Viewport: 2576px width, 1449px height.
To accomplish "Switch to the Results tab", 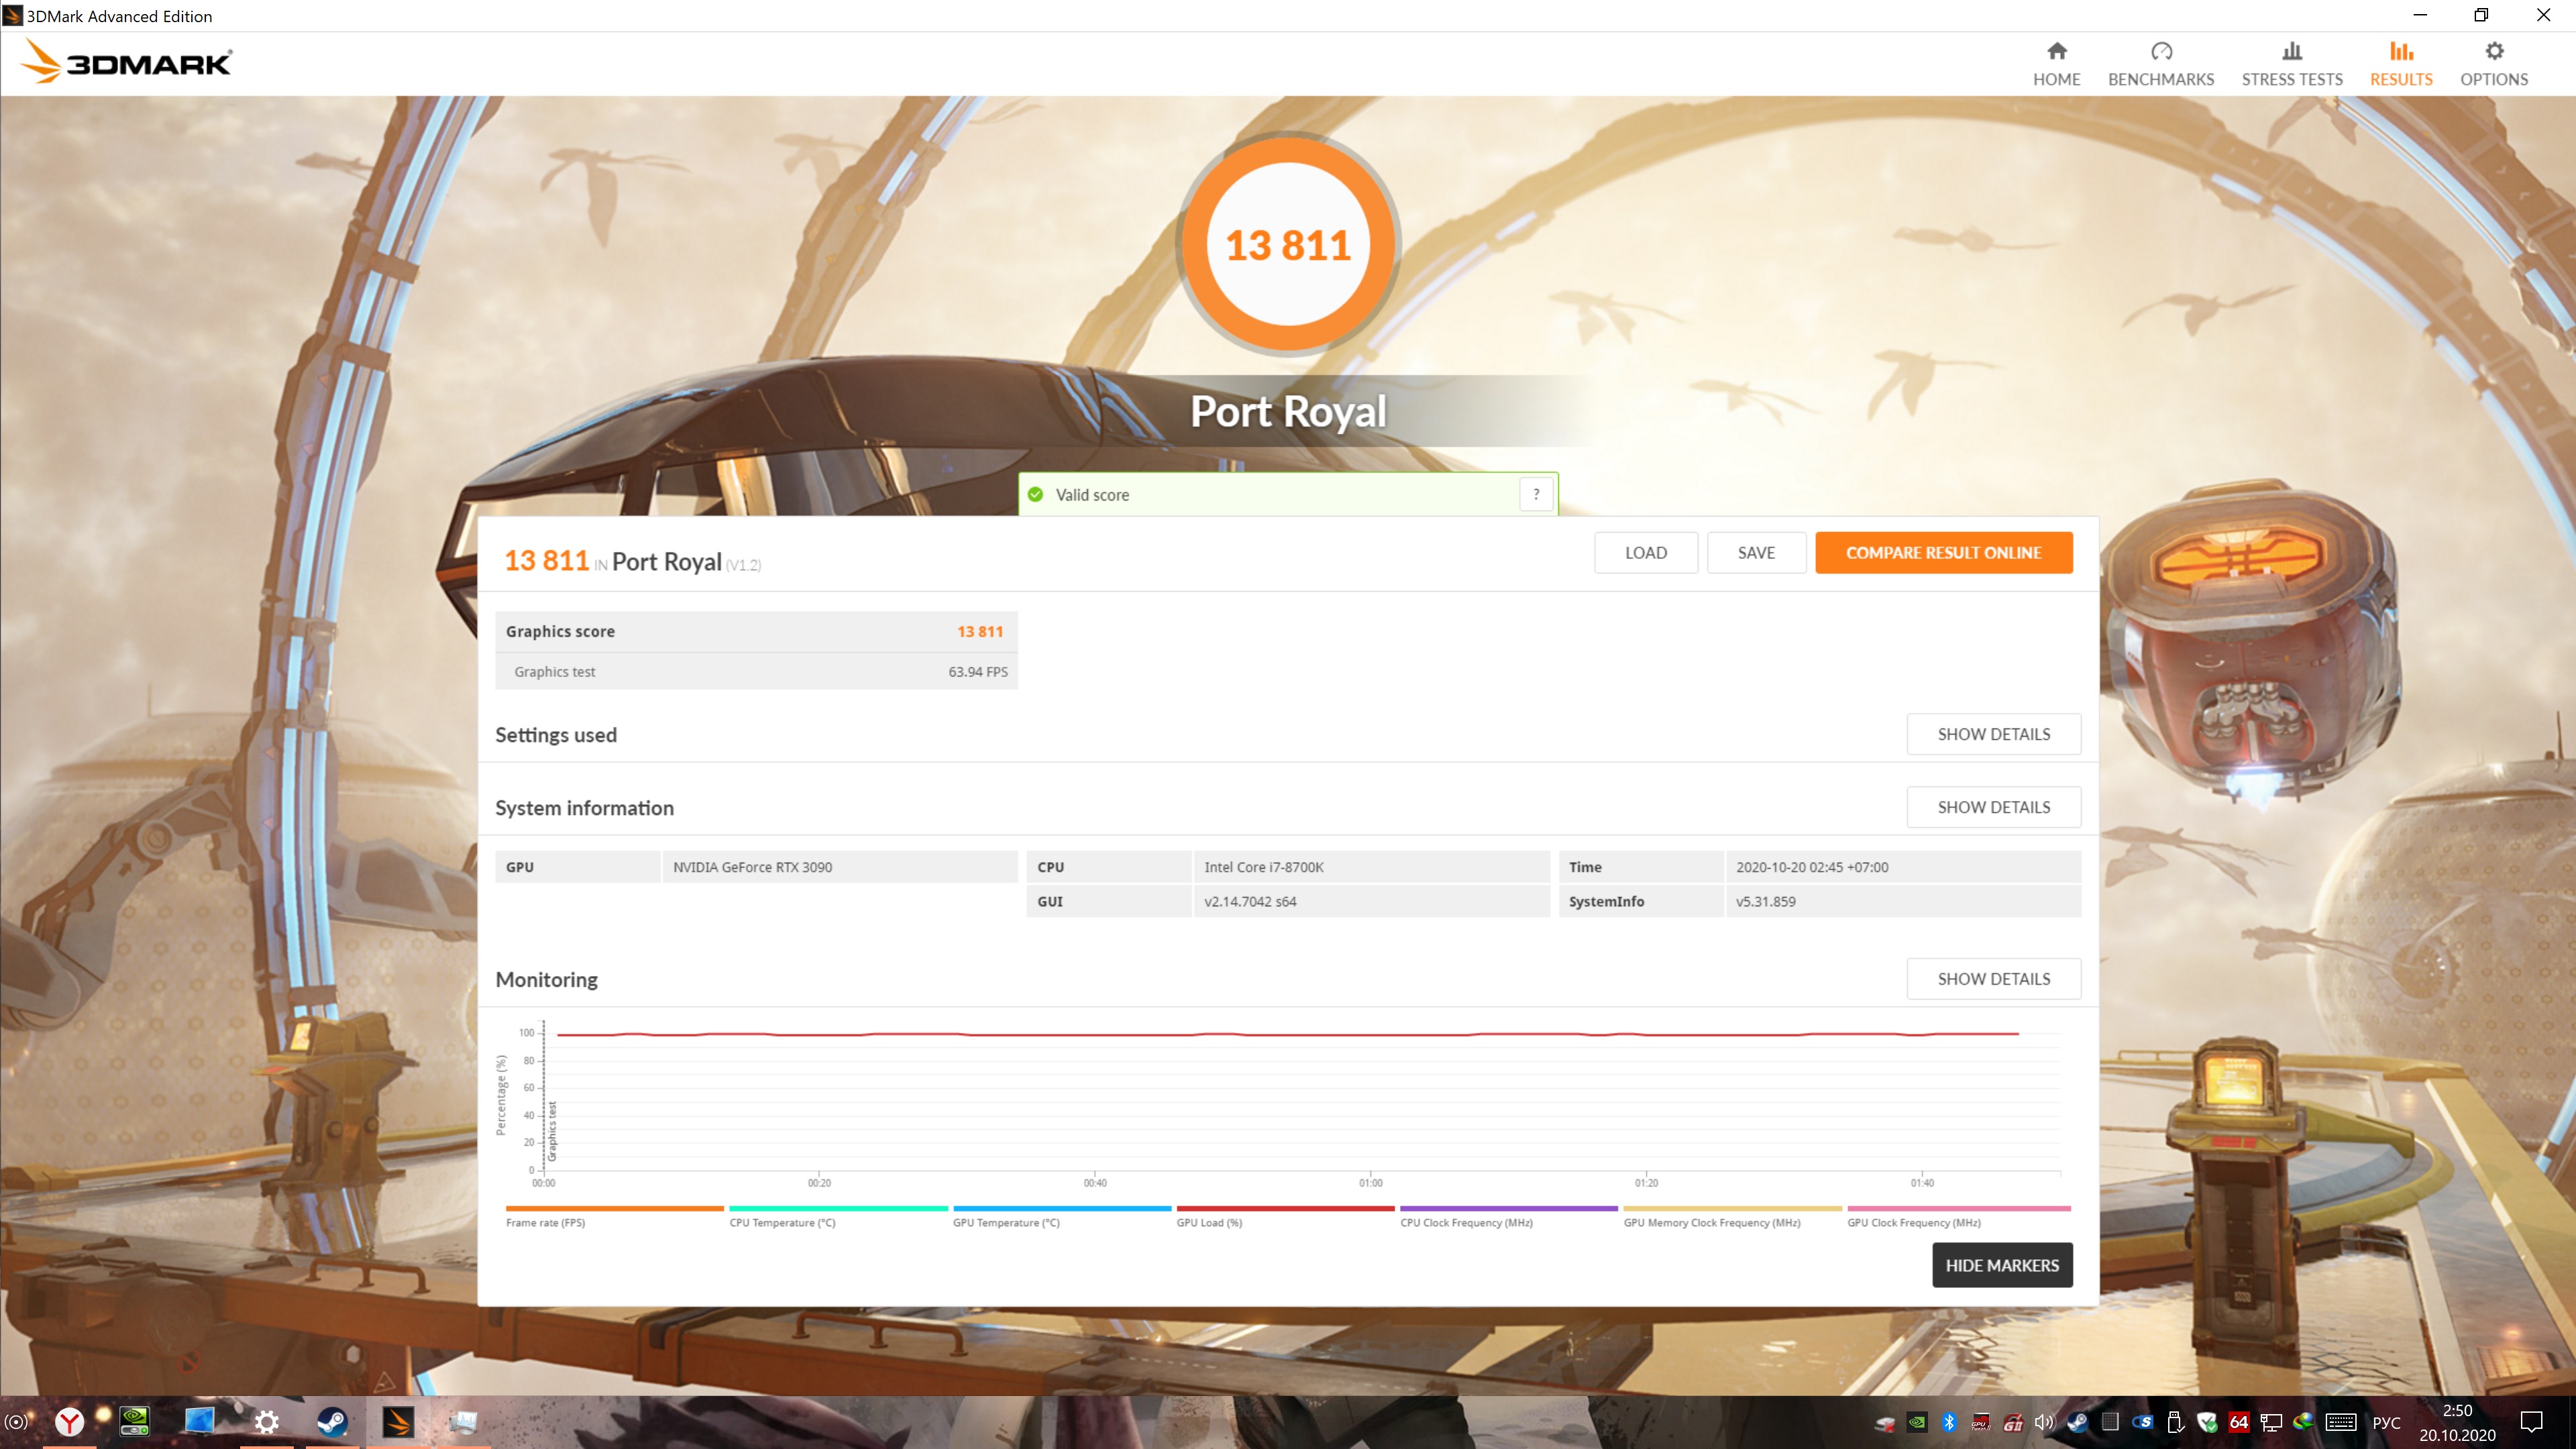I will click(2400, 64).
